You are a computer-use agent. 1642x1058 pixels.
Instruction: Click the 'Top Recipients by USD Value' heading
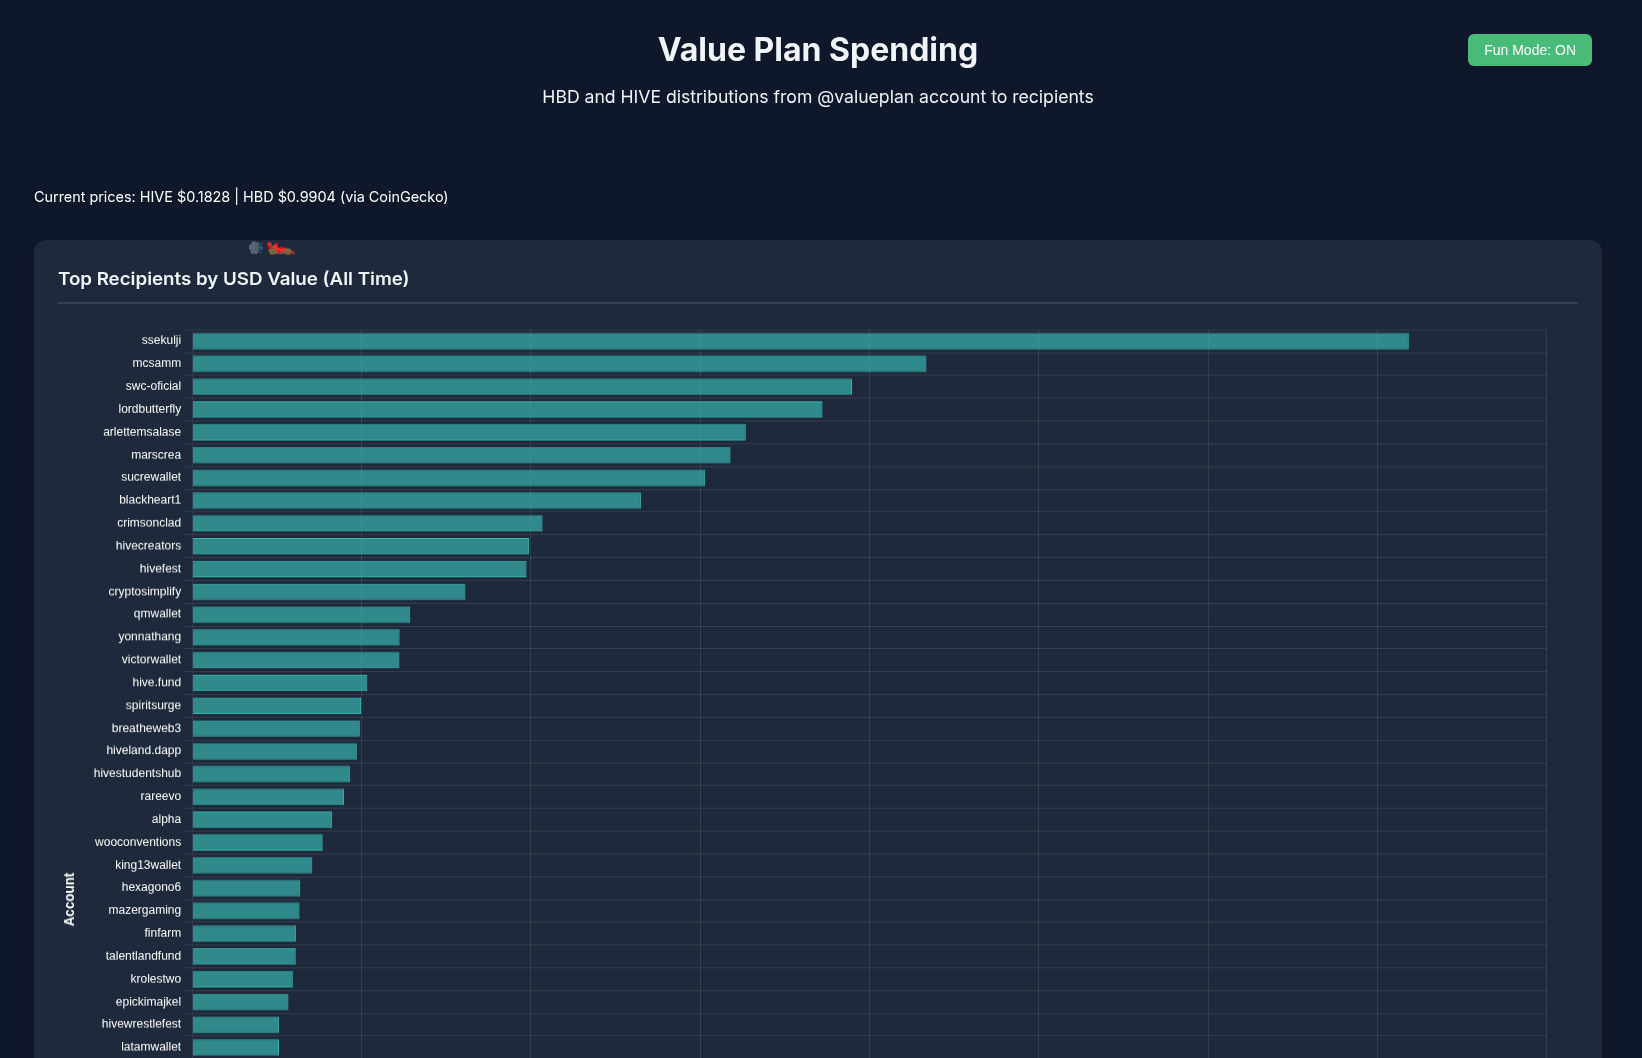(x=233, y=279)
